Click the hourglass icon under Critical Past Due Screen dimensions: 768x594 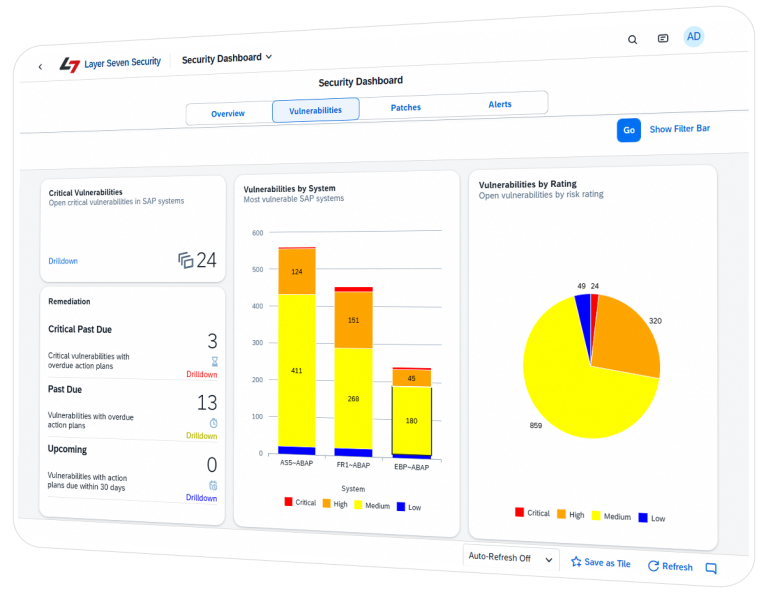point(215,361)
